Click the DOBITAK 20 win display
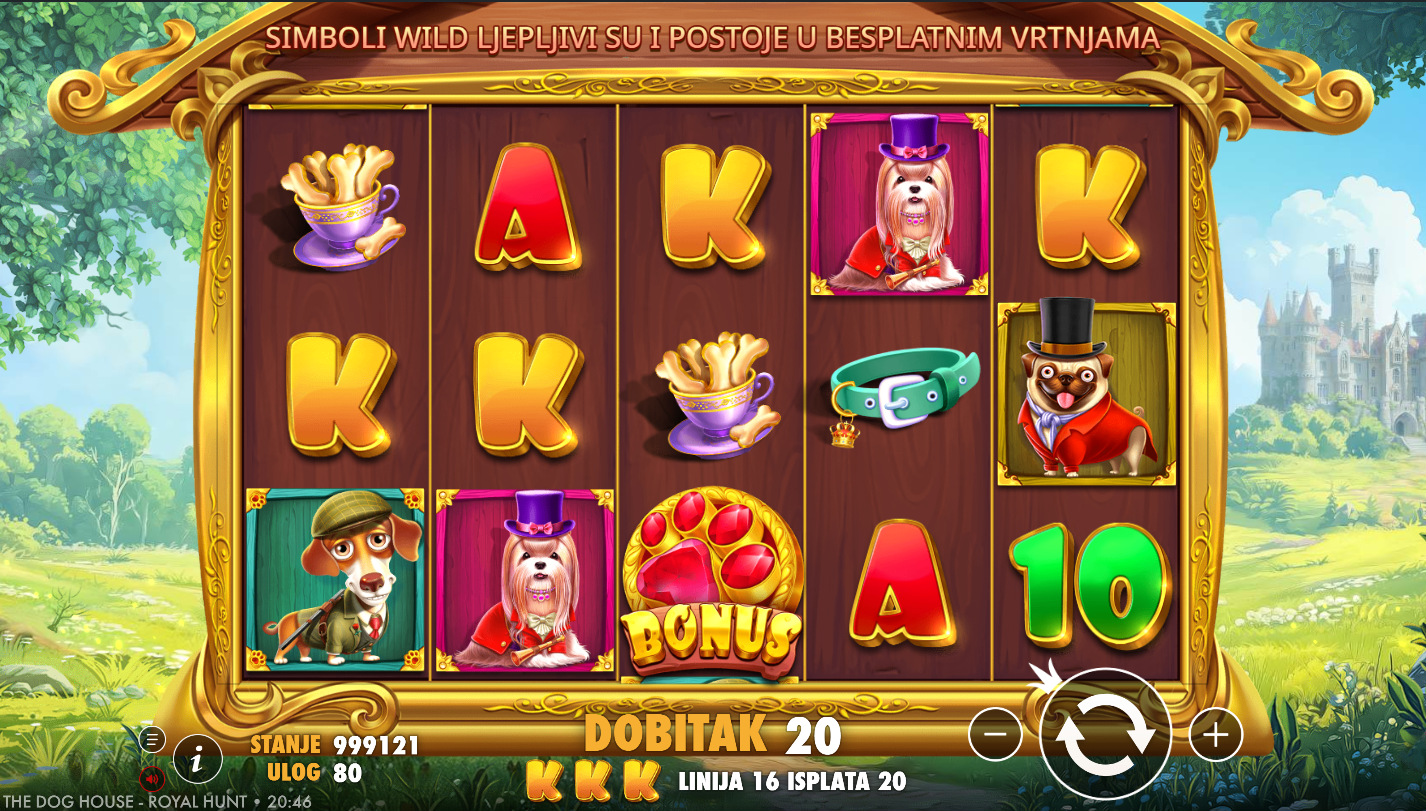The width and height of the screenshot is (1426, 811). [x=712, y=735]
